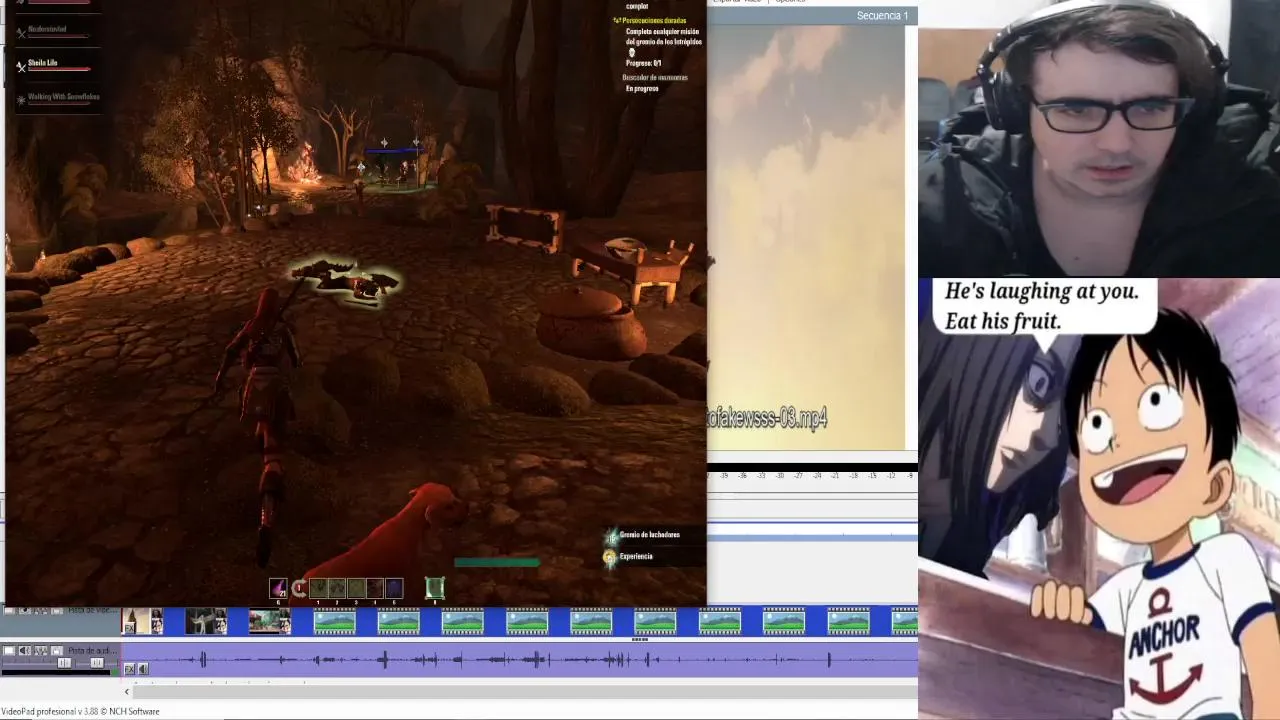Click the "Persecuciones doradas" quest title

656,20
